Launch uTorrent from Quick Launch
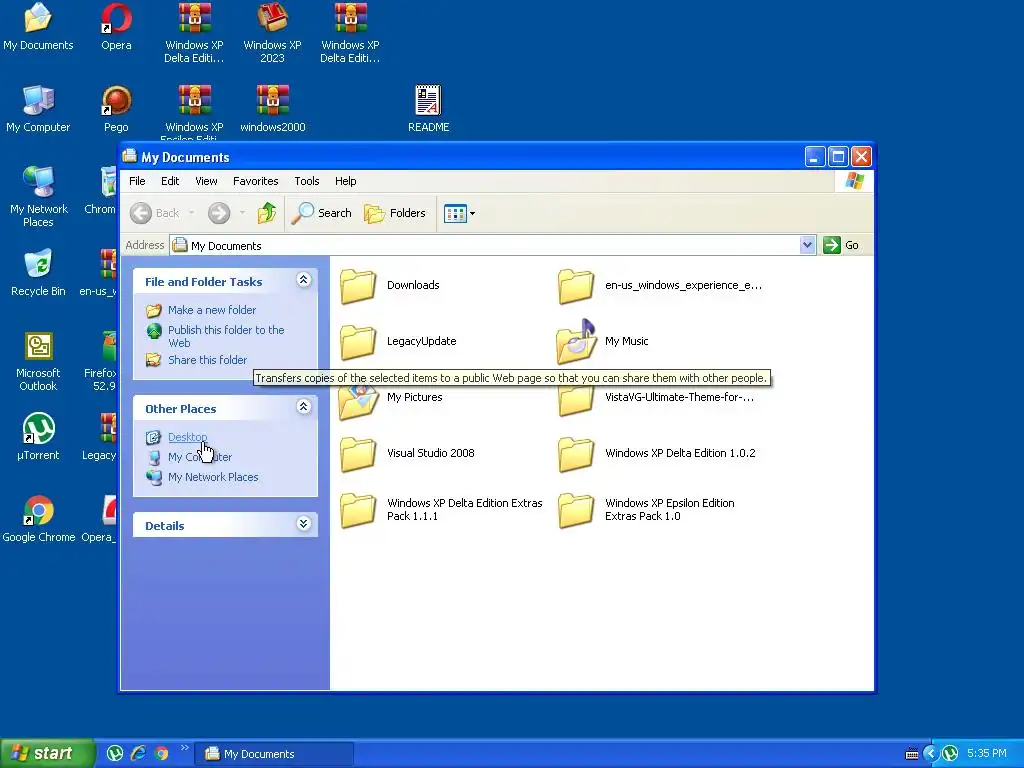The height and width of the screenshot is (768, 1024). (x=115, y=754)
